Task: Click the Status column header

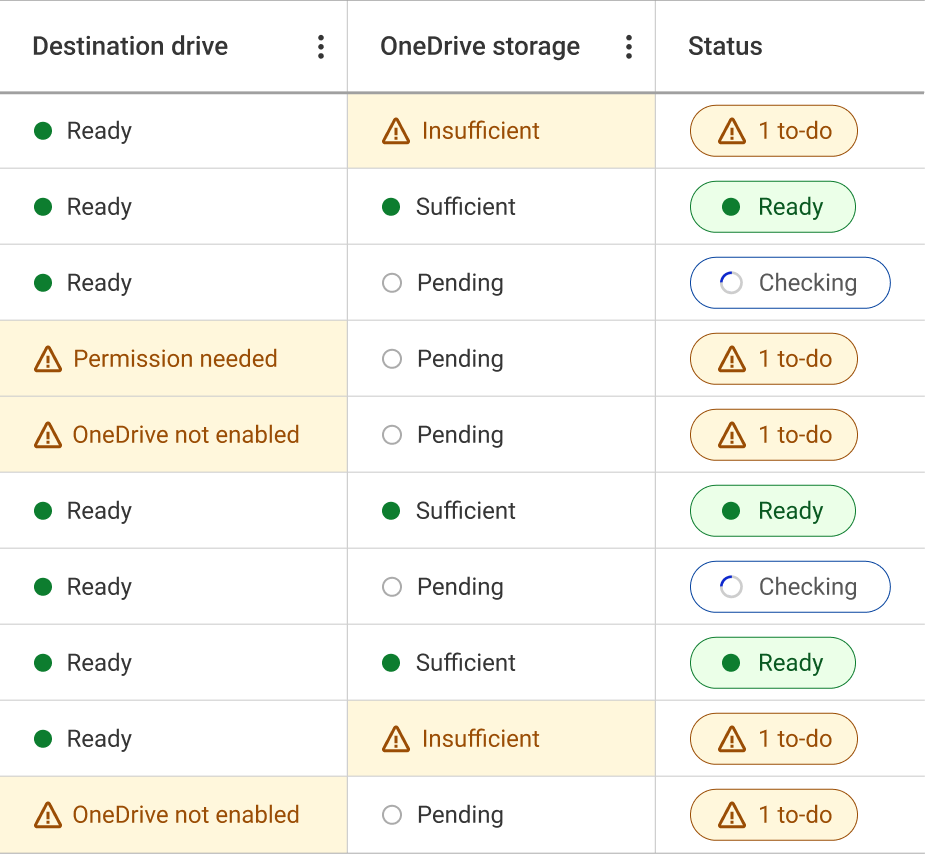Action: click(x=725, y=46)
